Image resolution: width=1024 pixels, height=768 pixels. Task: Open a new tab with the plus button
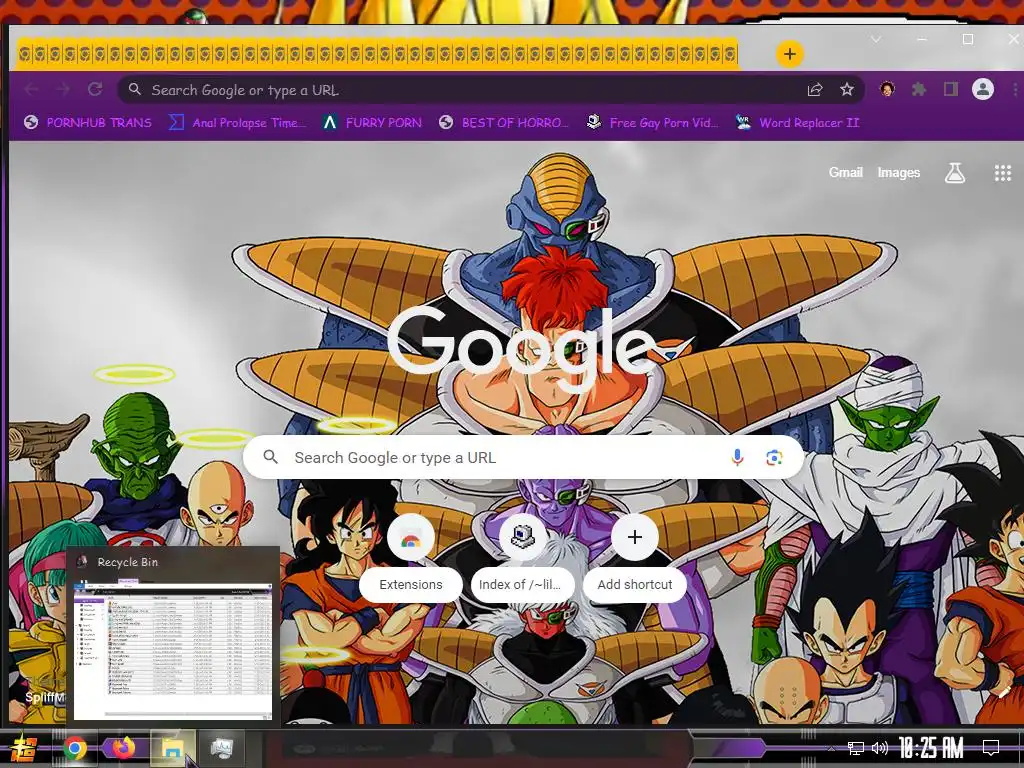coord(790,54)
